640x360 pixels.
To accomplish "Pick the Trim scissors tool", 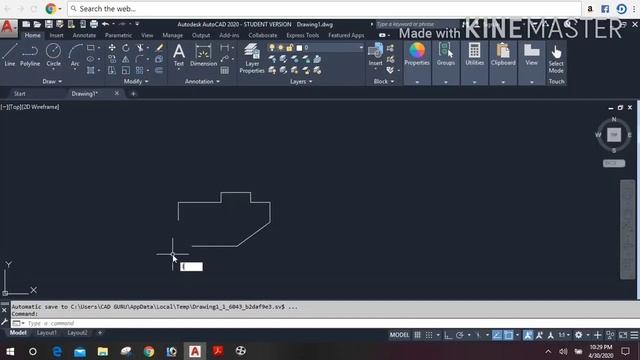I will coord(140,48).
